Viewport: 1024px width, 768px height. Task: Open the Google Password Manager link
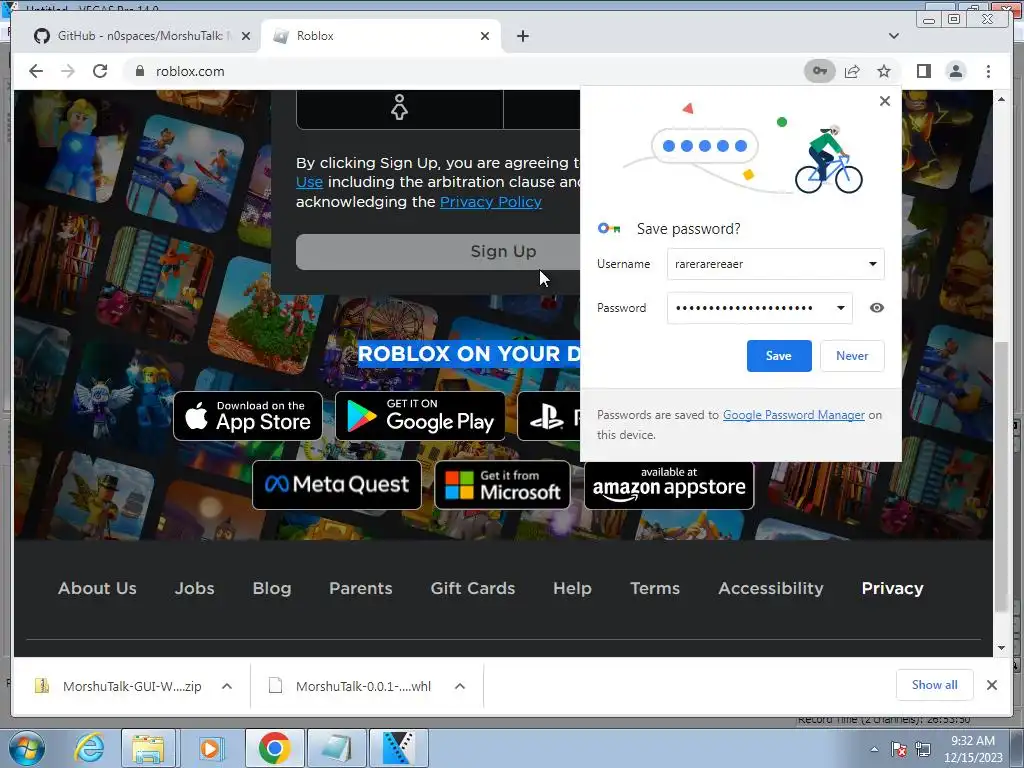tap(793, 415)
